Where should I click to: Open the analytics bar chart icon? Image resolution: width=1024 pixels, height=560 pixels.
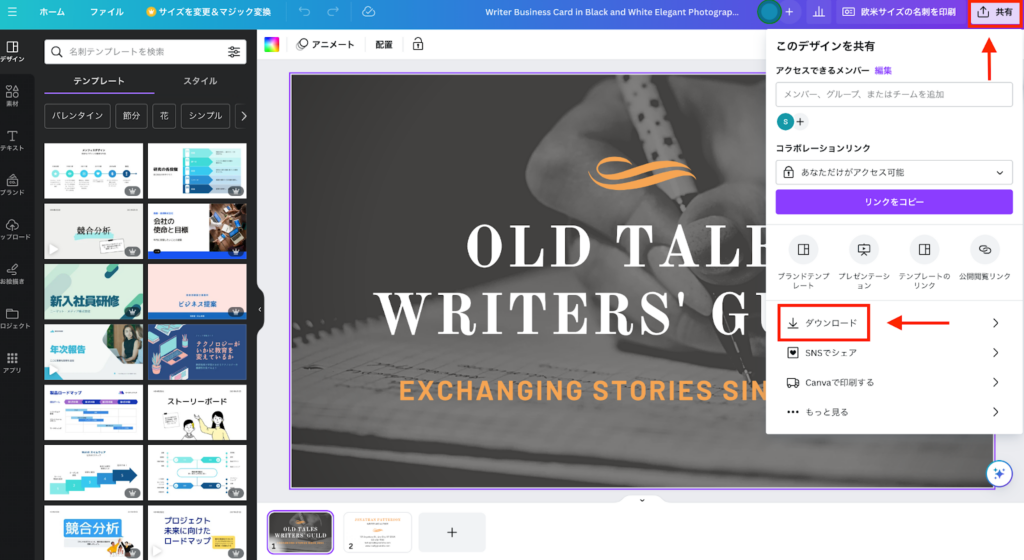pos(819,12)
